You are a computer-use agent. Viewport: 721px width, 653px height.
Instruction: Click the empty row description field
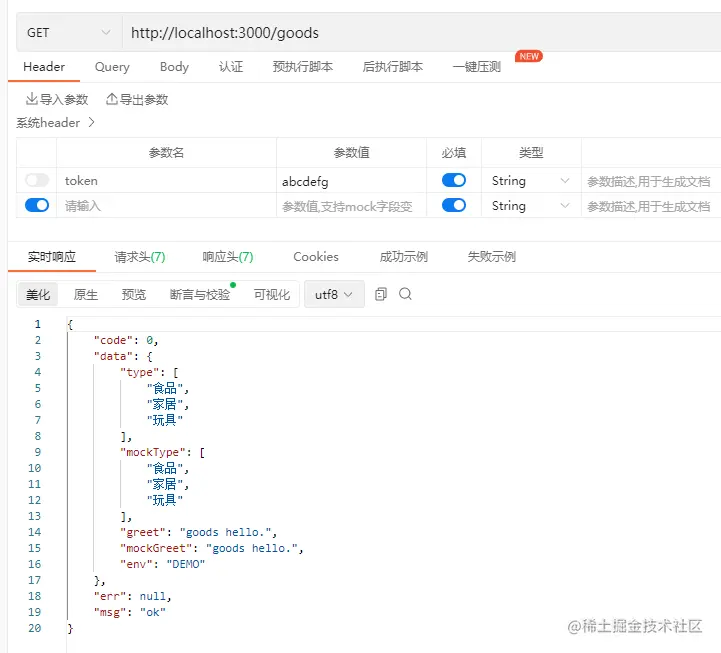click(651, 205)
